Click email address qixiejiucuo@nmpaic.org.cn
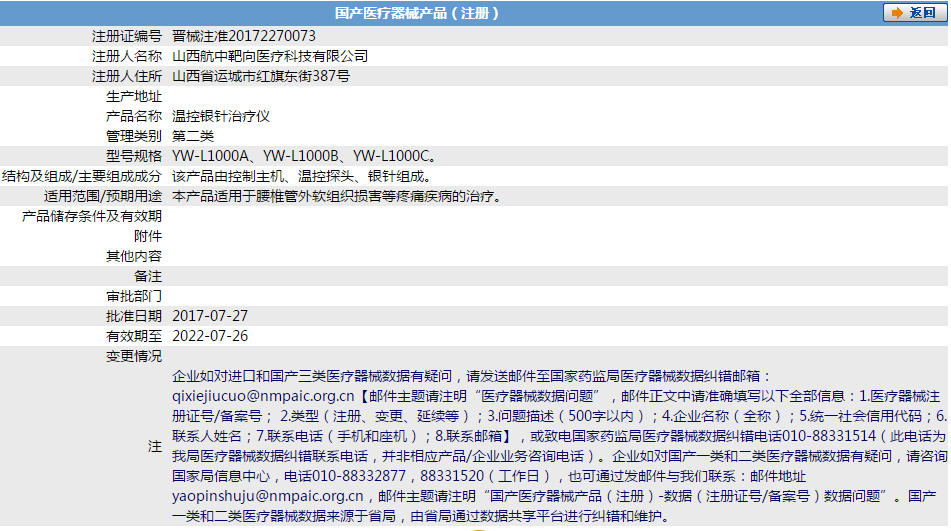This screenshot has height=531, width=951. point(263,396)
